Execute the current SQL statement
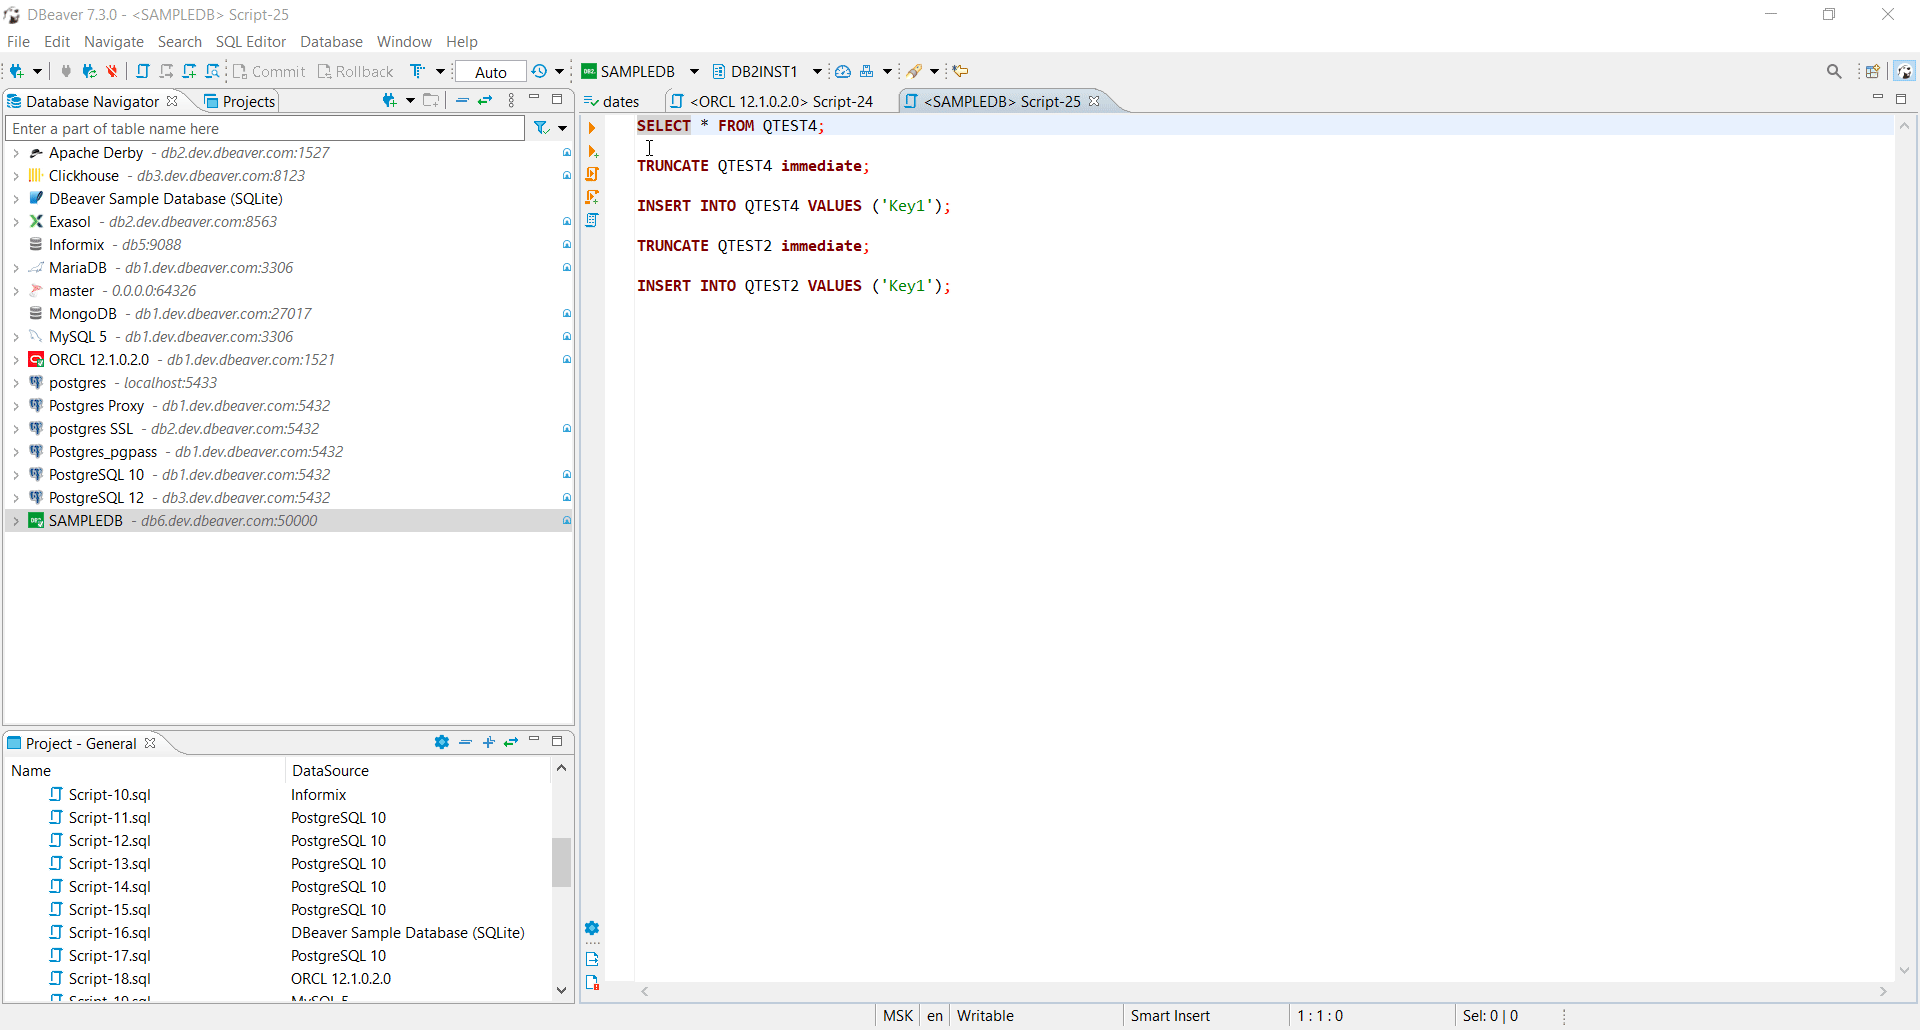 click(x=593, y=127)
